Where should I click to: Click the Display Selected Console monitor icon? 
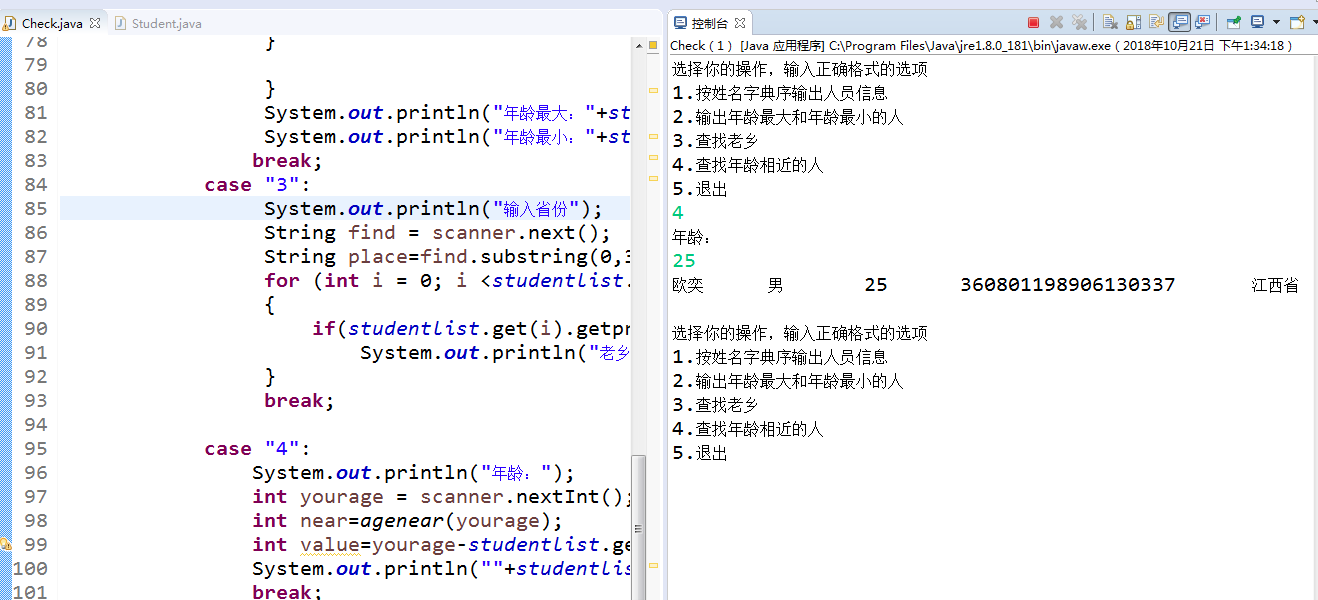click(1257, 22)
